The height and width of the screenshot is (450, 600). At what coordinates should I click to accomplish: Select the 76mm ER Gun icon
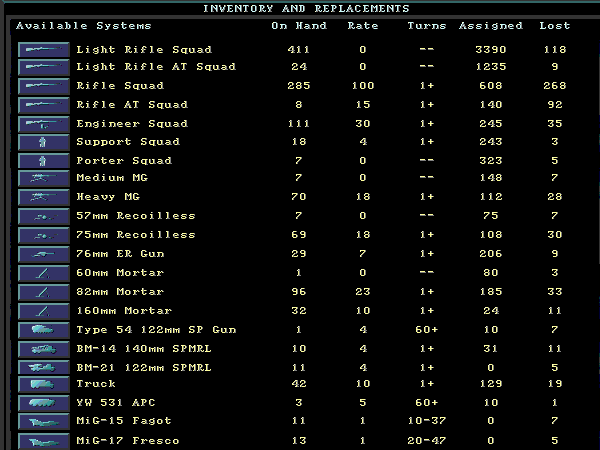(44, 254)
